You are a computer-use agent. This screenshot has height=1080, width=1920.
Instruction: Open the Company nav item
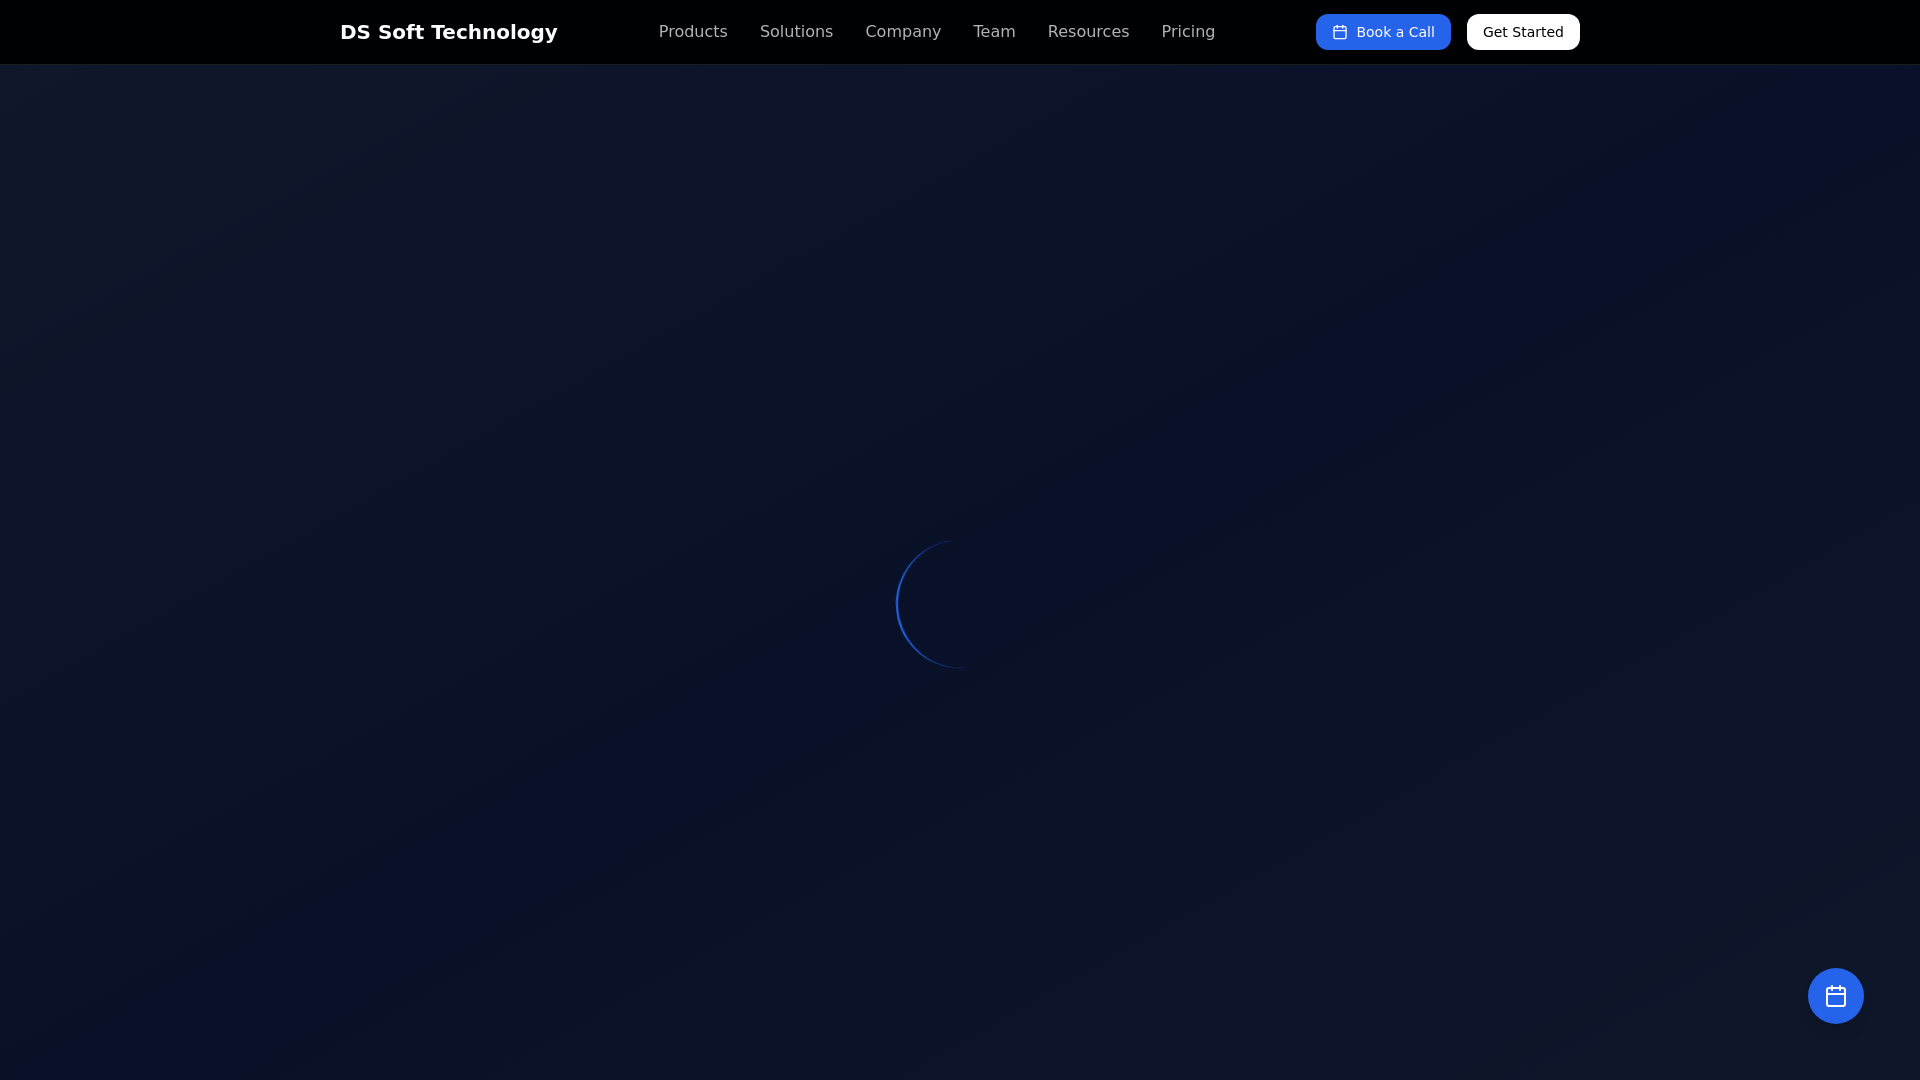(903, 32)
